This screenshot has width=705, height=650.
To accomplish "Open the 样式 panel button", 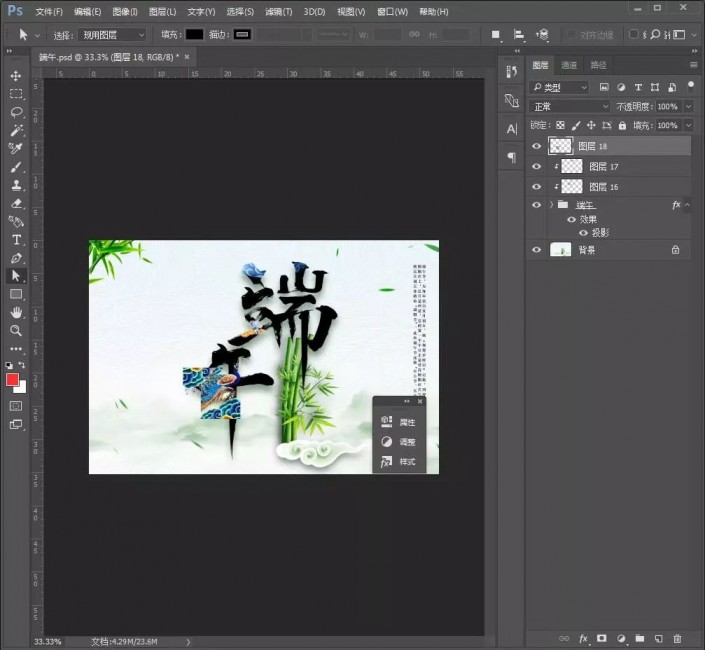I will pos(399,462).
